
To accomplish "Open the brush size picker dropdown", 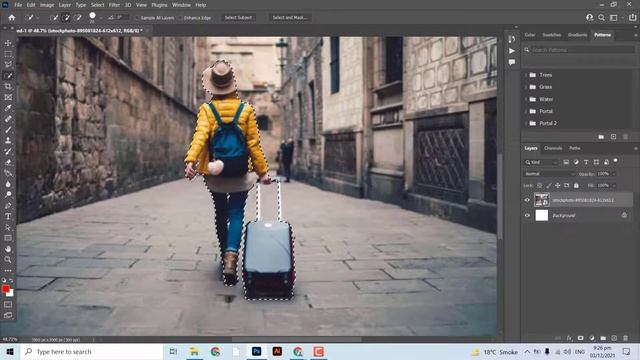I will click(x=101, y=18).
